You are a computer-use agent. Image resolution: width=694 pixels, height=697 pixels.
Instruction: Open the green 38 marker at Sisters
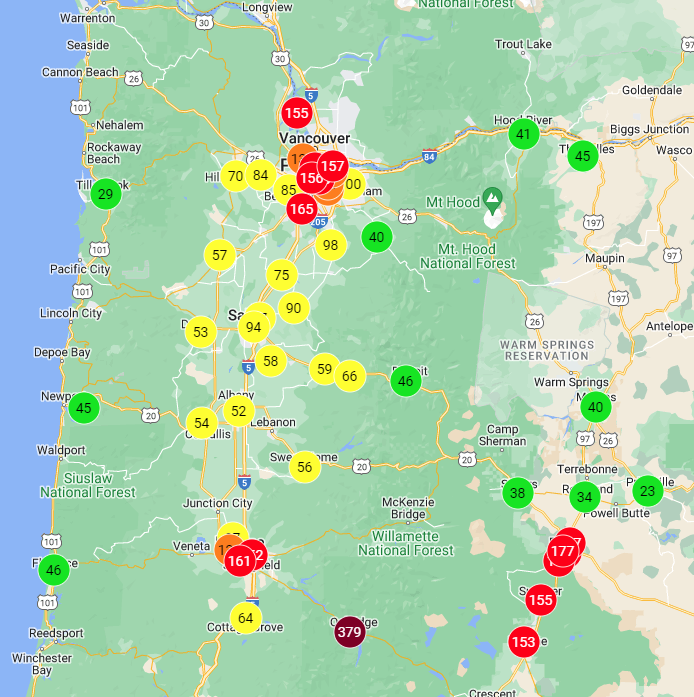click(x=517, y=493)
